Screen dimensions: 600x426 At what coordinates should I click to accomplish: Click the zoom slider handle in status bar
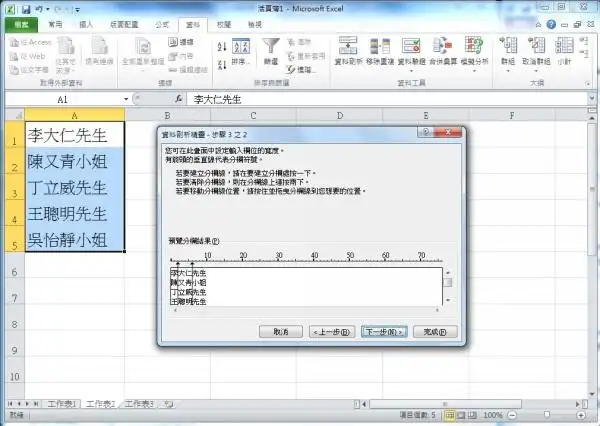point(547,415)
